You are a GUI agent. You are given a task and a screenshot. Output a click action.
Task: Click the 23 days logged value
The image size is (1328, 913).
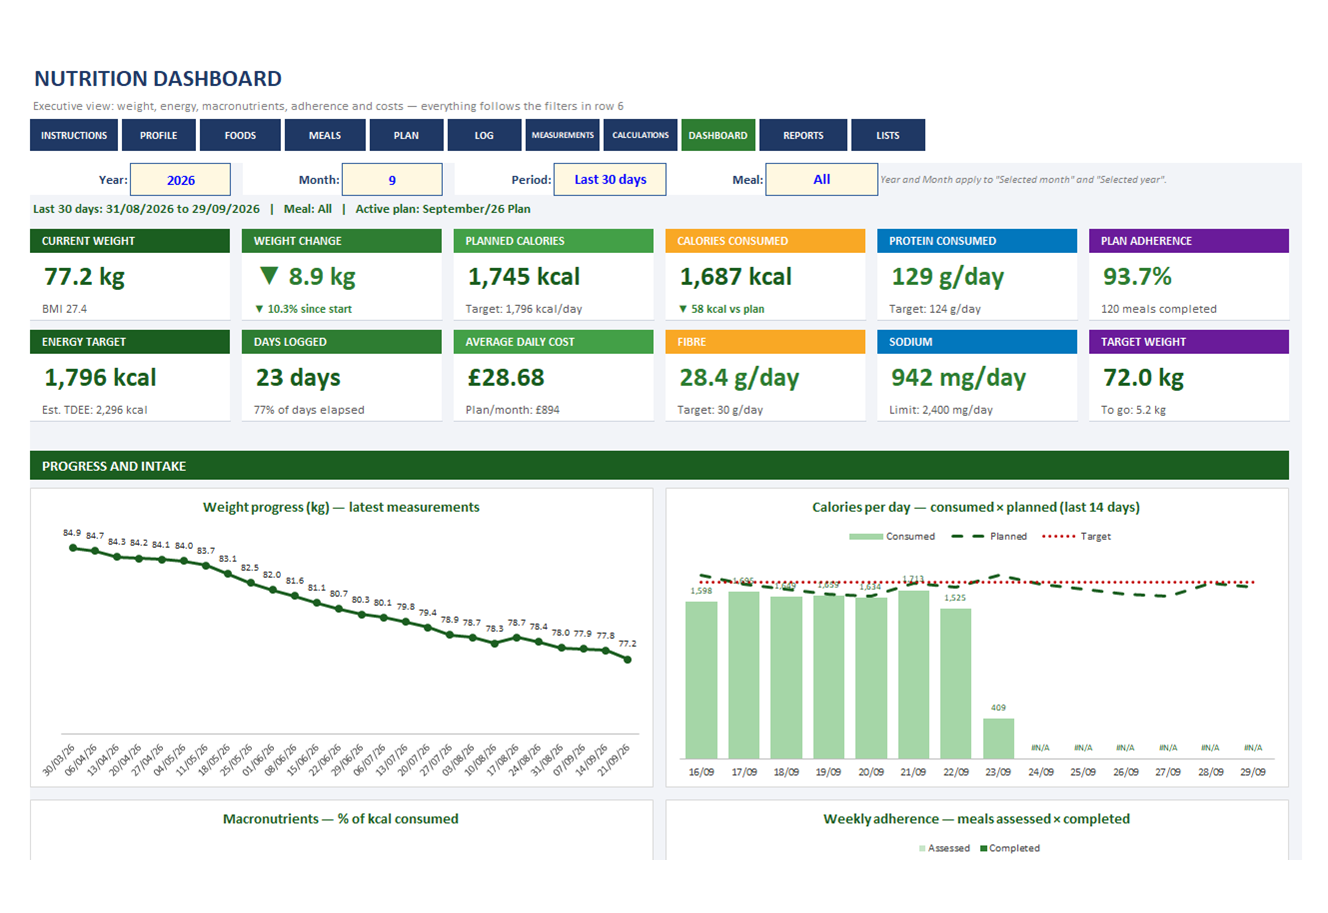298,378
